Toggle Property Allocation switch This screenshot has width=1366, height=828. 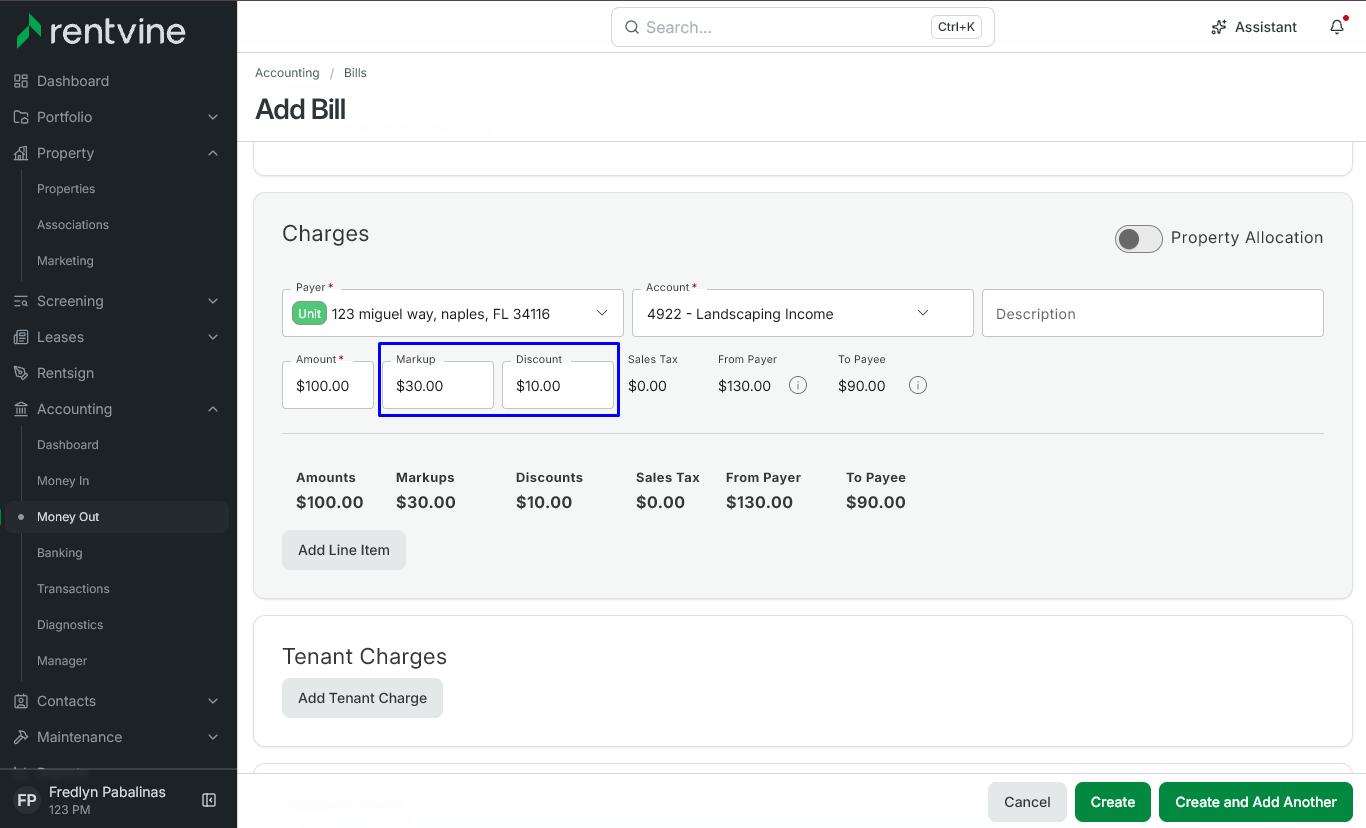[1139, 238]
